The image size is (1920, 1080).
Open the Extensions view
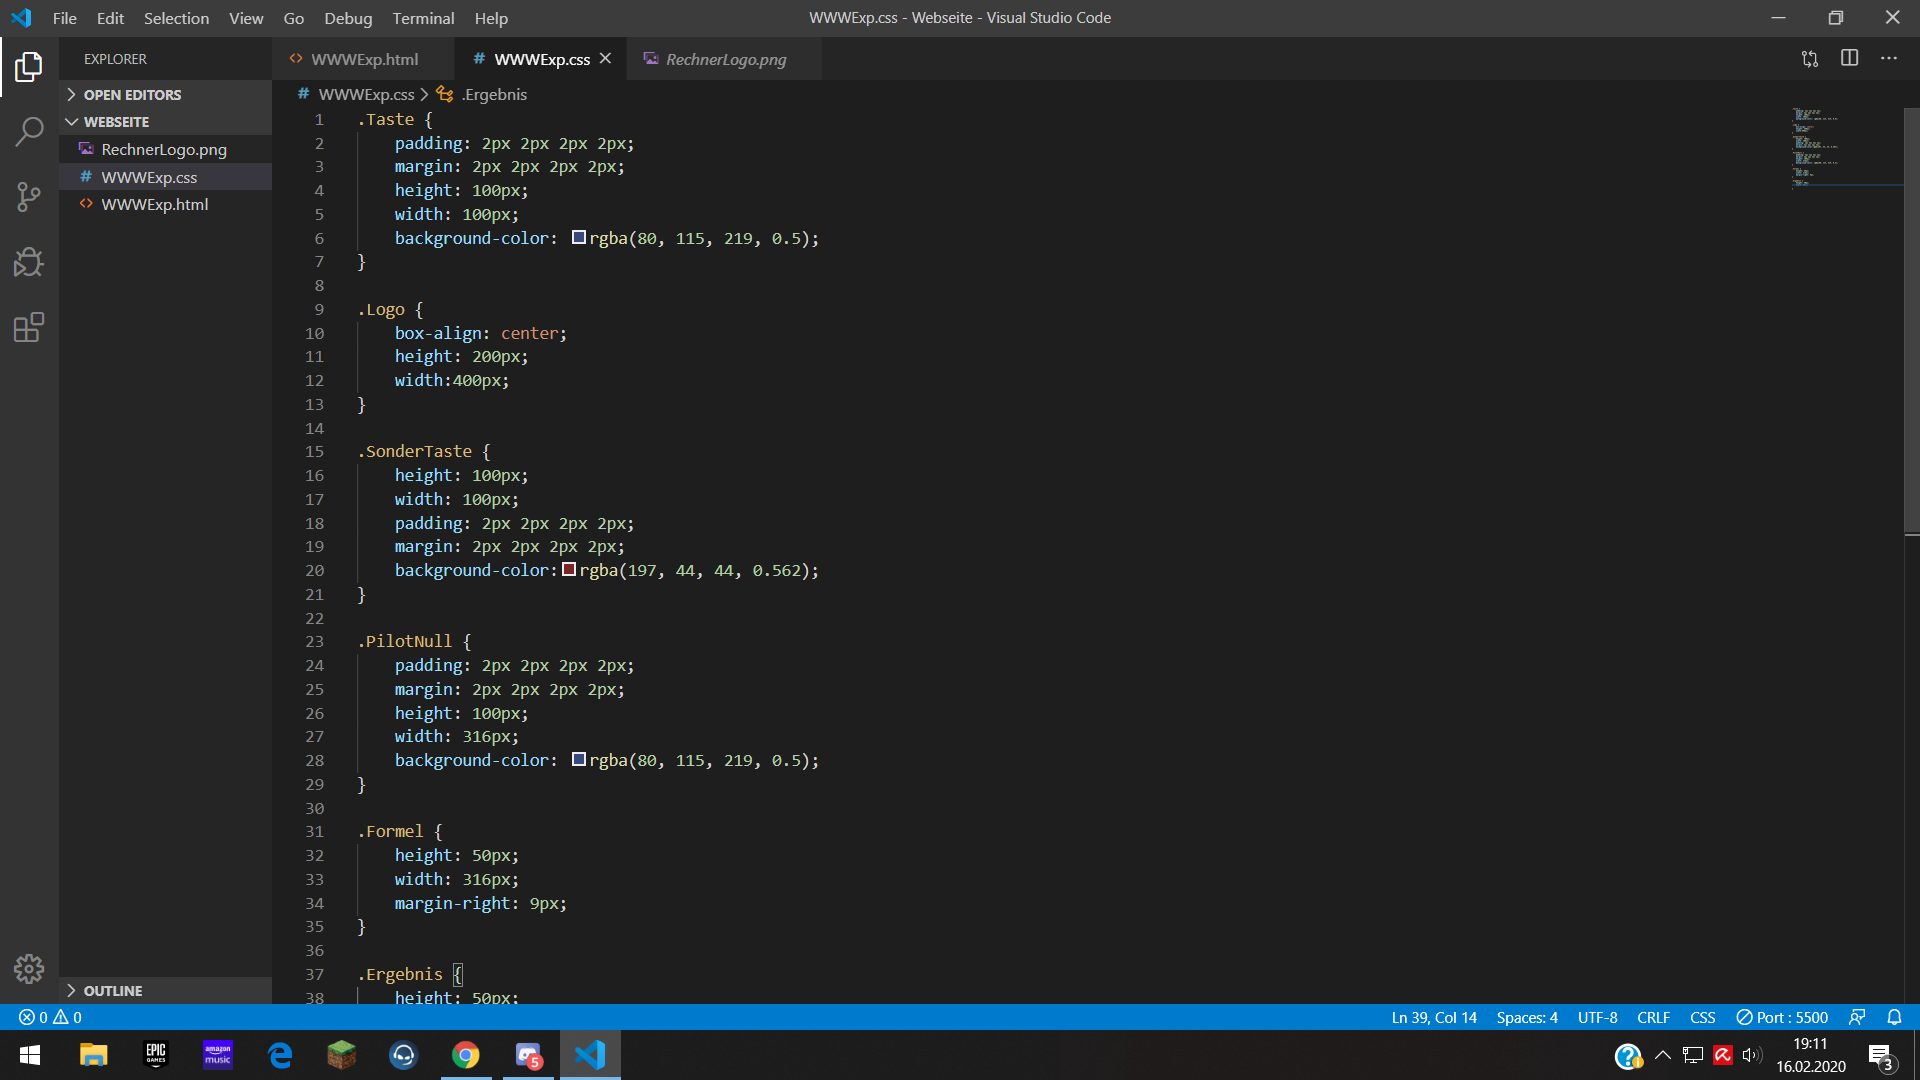pos(29,327)
